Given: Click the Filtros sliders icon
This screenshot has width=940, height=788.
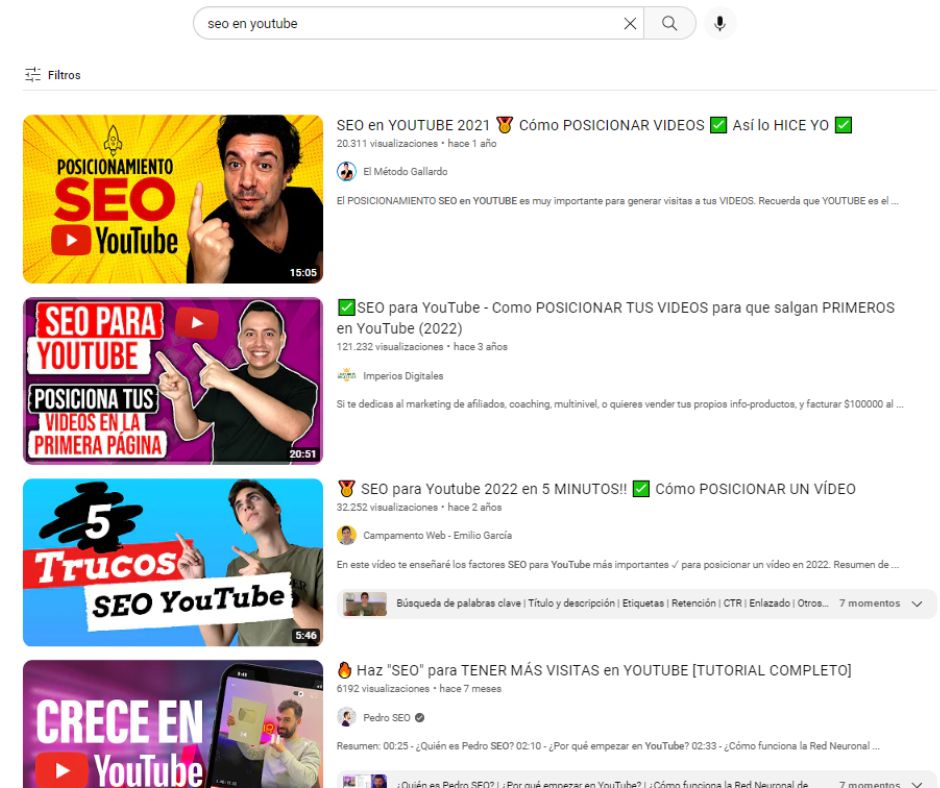Looking at the screenshot, I should (x=33, y=74).
